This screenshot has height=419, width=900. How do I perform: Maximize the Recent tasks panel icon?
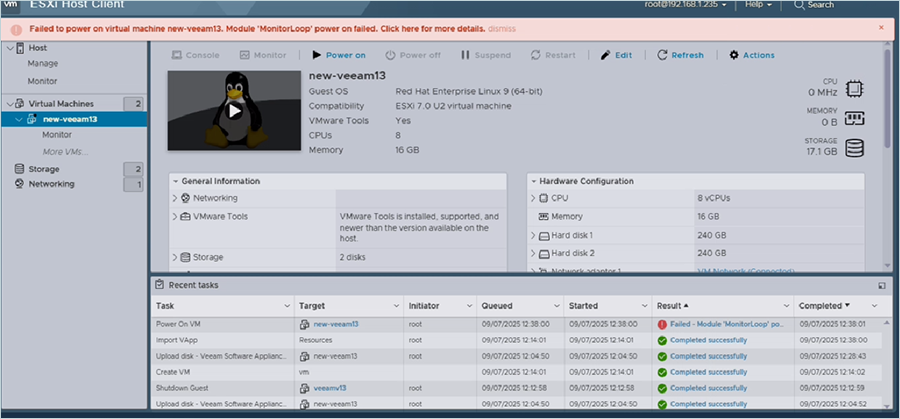point(881,285)
